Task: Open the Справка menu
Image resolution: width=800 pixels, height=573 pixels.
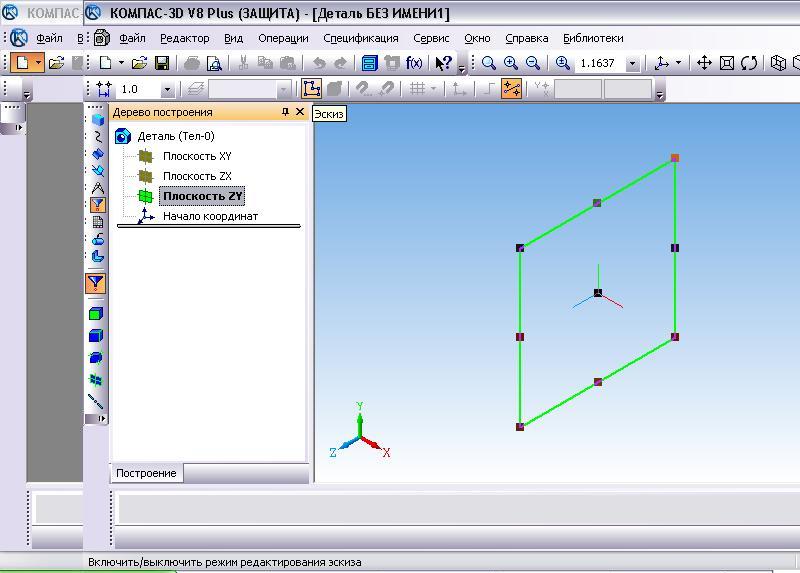Action: (527, 38)
